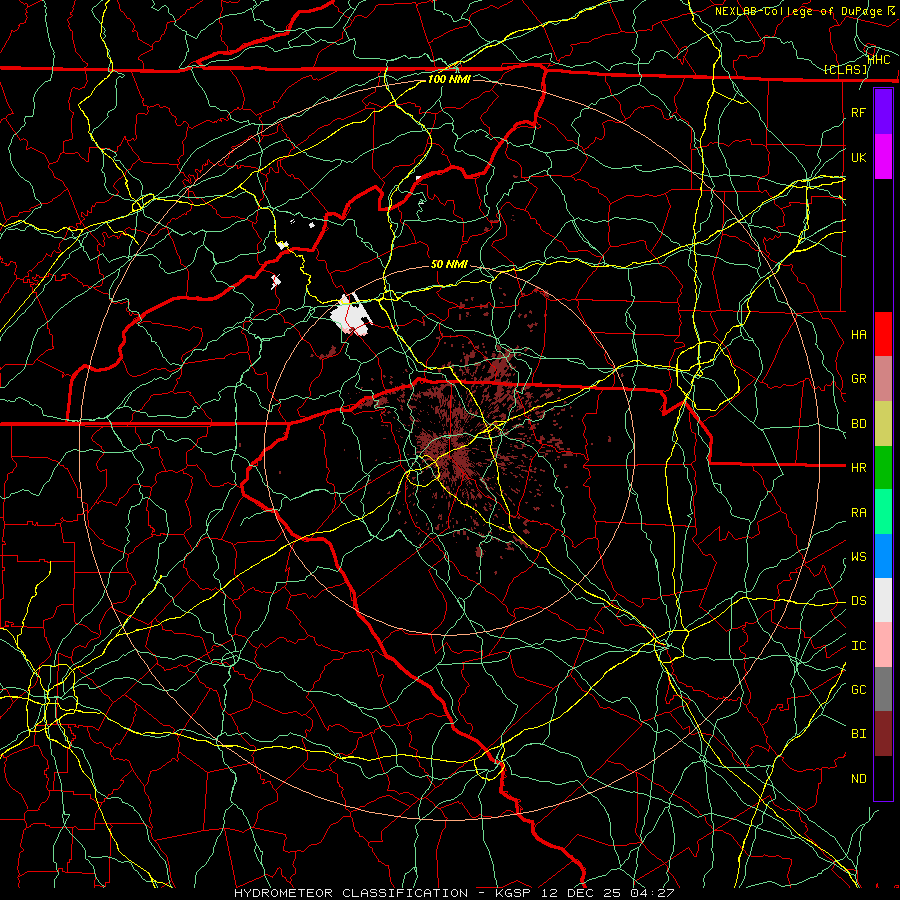Select the BD yellow legend swatch

(883, 424)
